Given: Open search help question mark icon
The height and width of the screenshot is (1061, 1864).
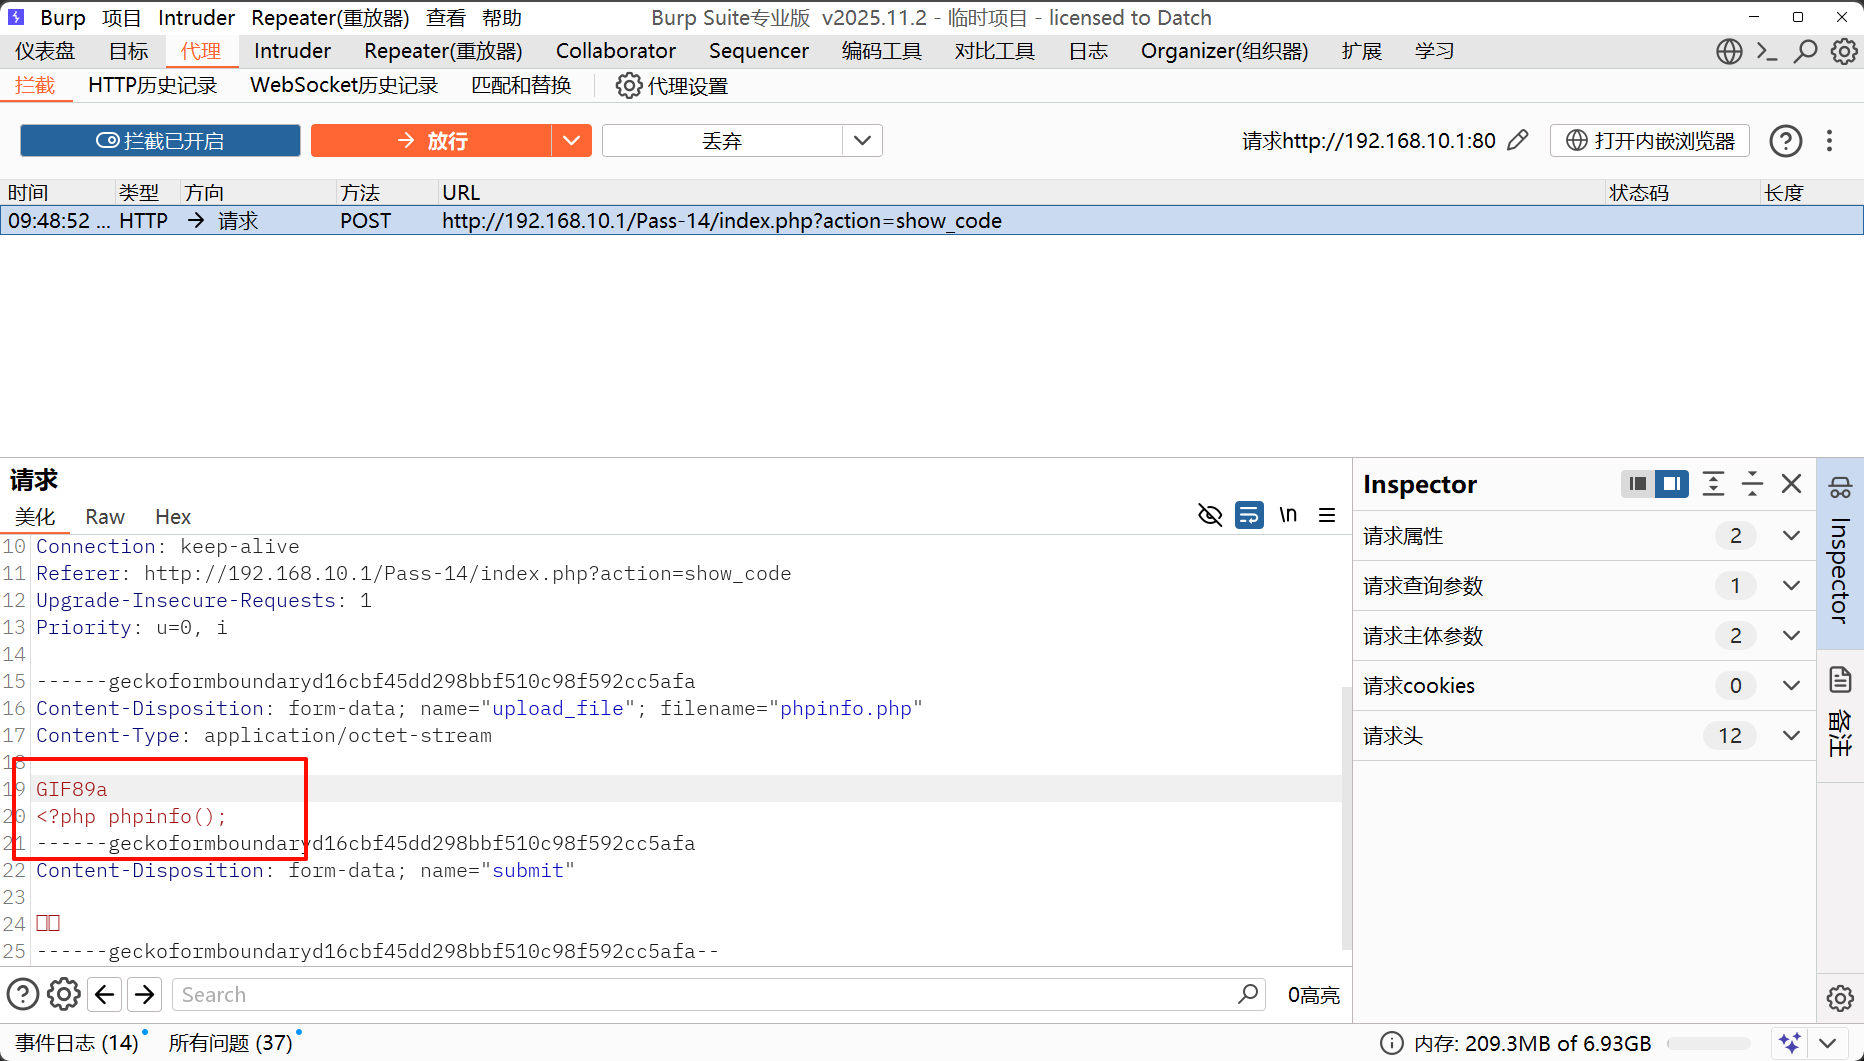Looking at the screenshot, I should pyautogui.click(x=23, y=994).
